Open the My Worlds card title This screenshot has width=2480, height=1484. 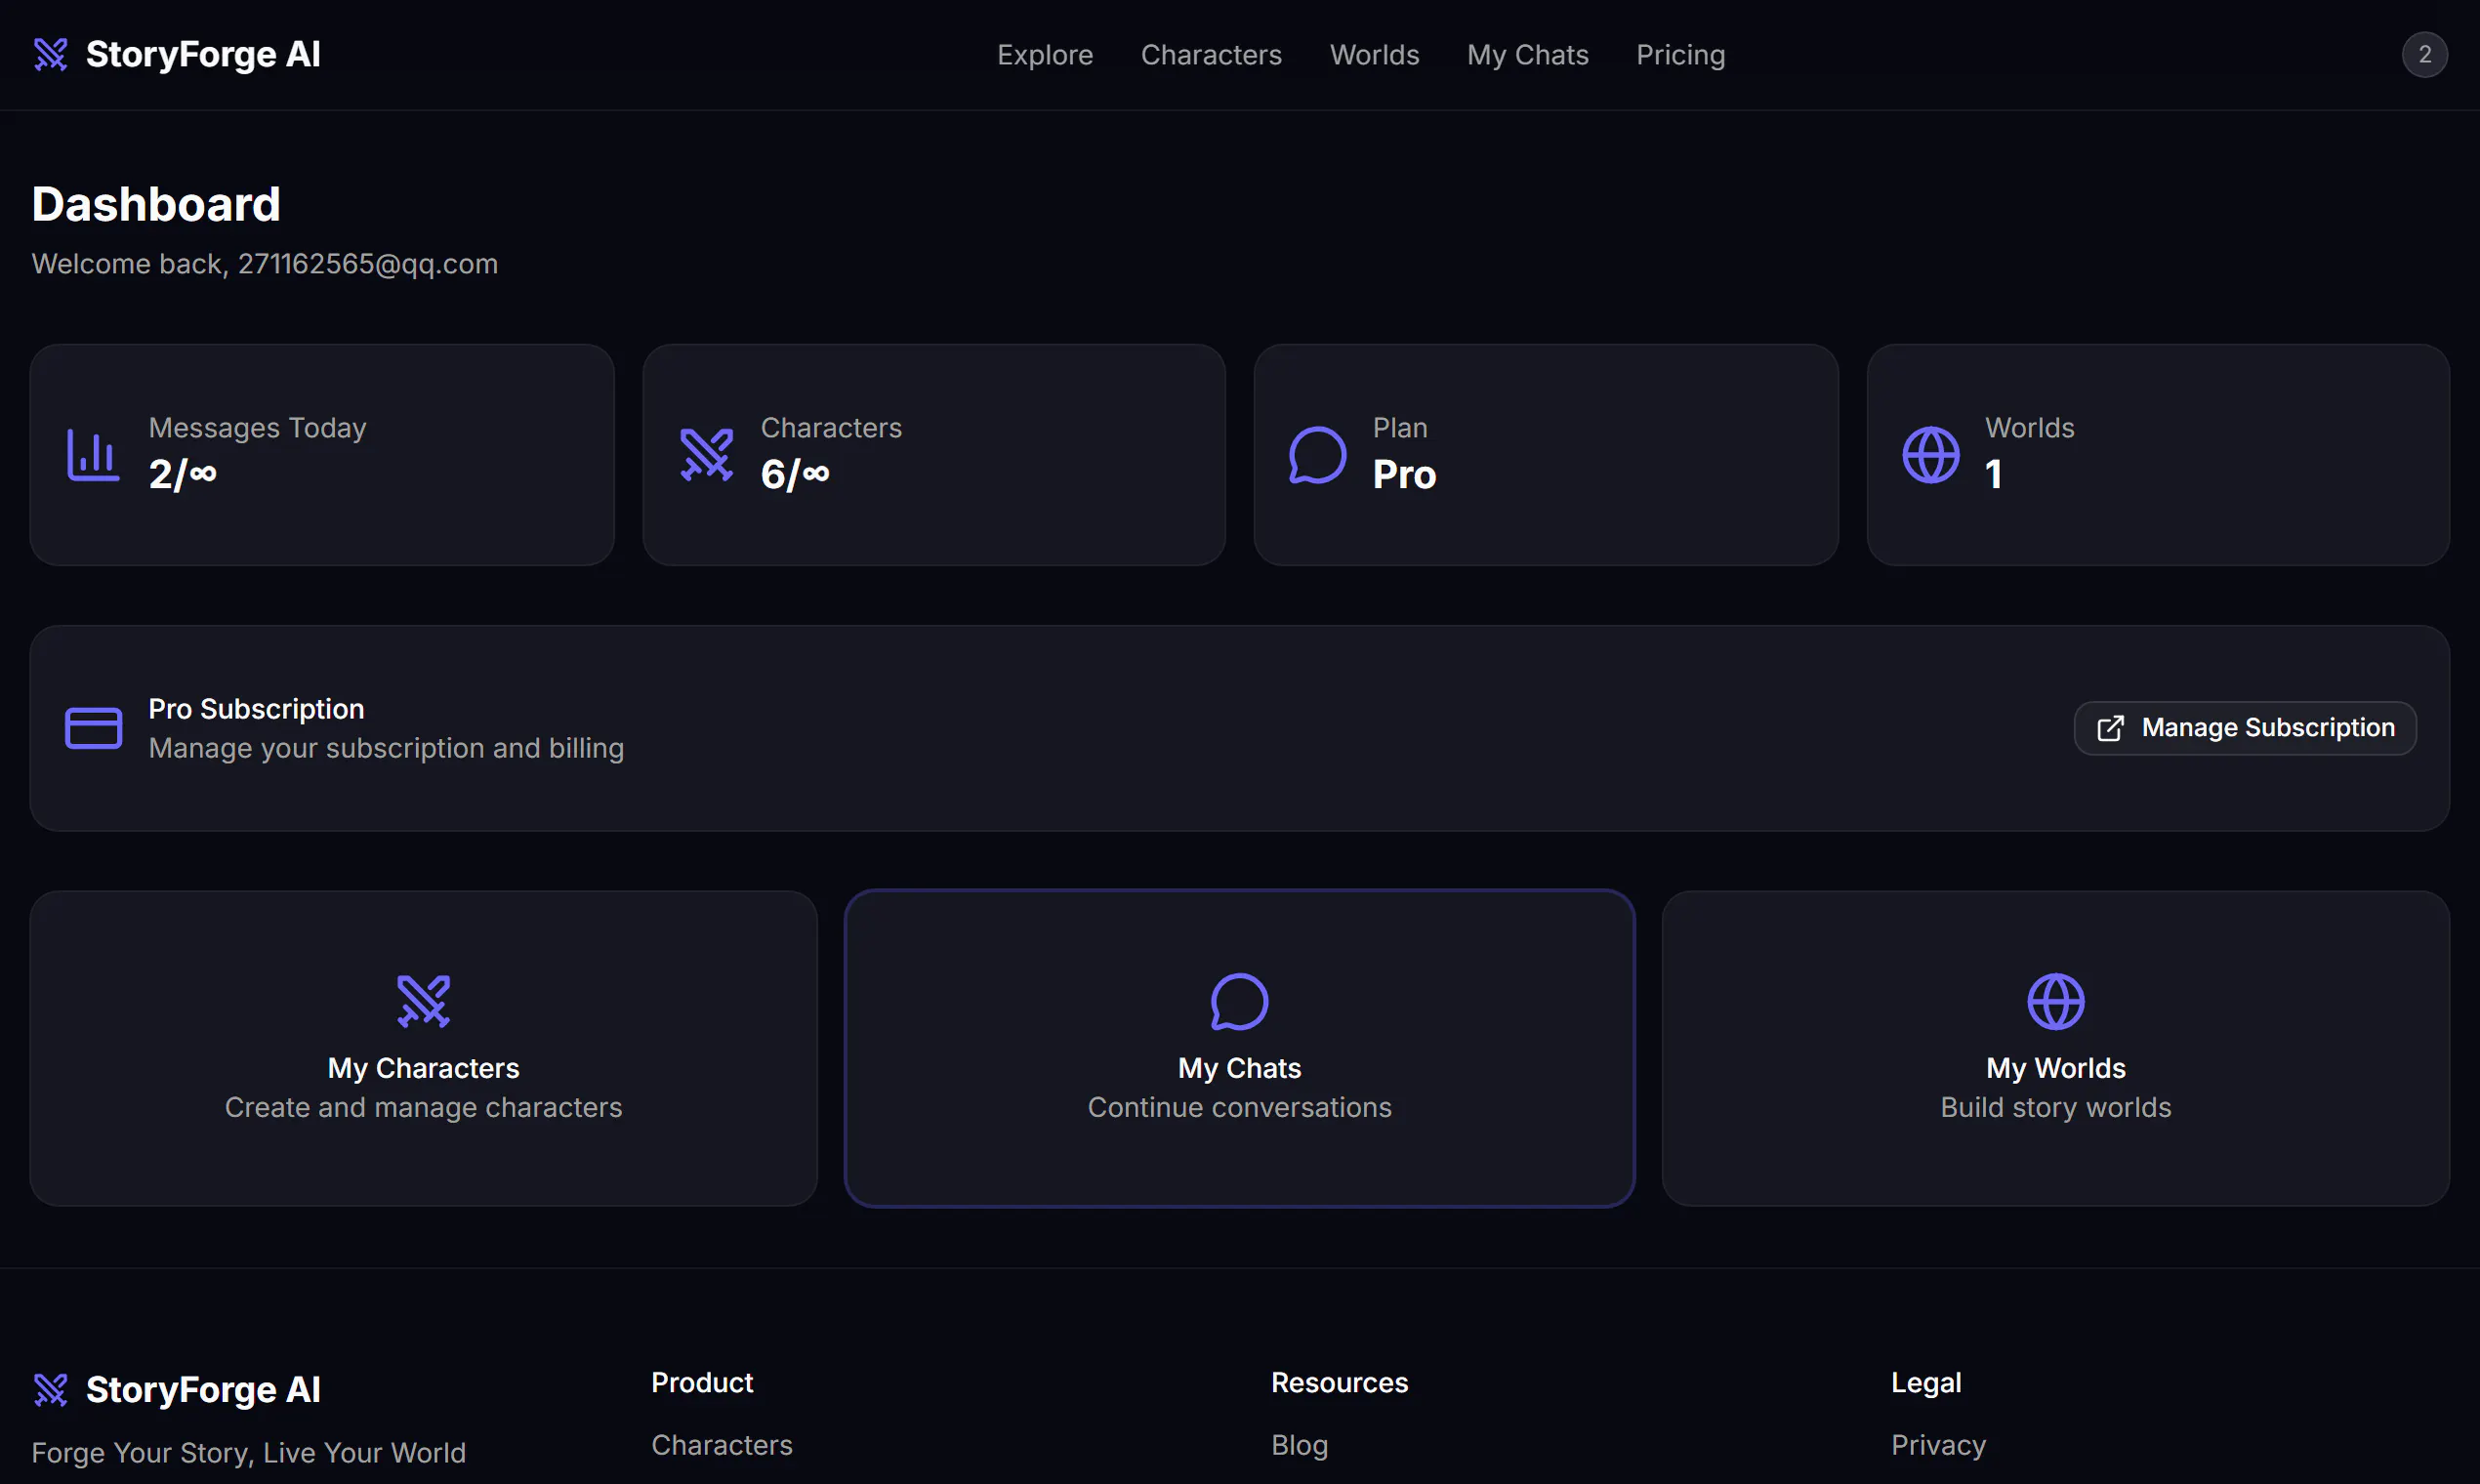tap(2055, 1067)
